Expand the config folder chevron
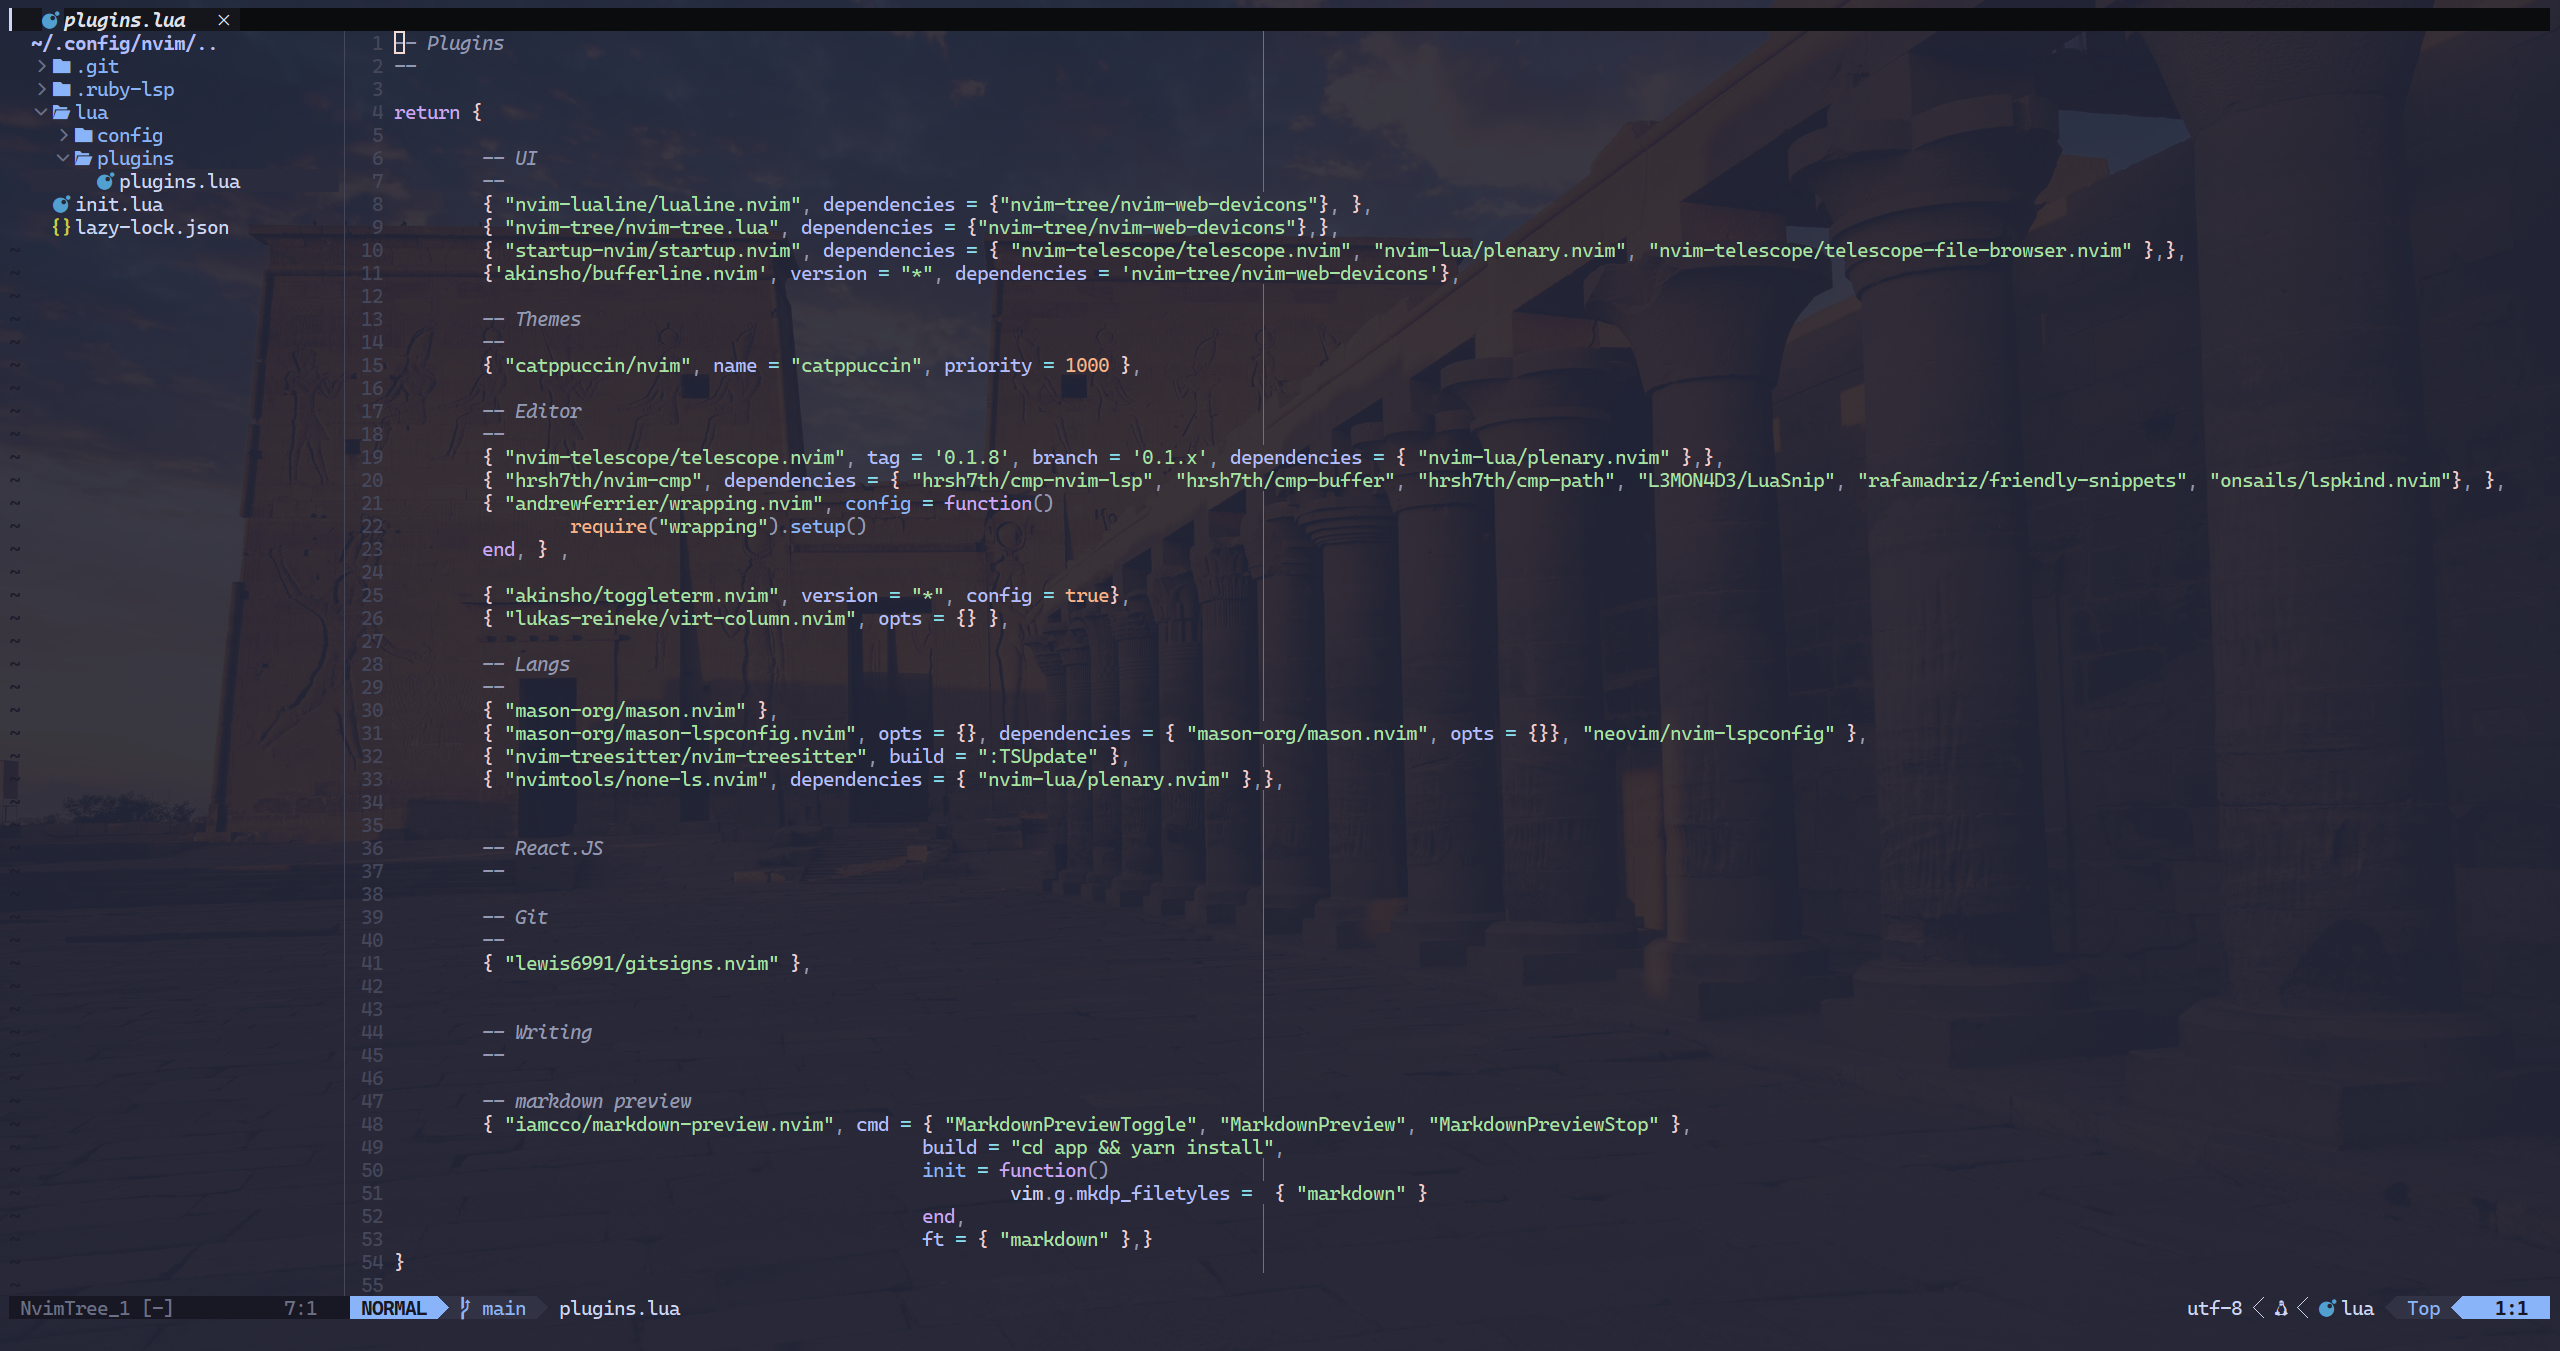 pyautogui.click(x=64, y=135)
